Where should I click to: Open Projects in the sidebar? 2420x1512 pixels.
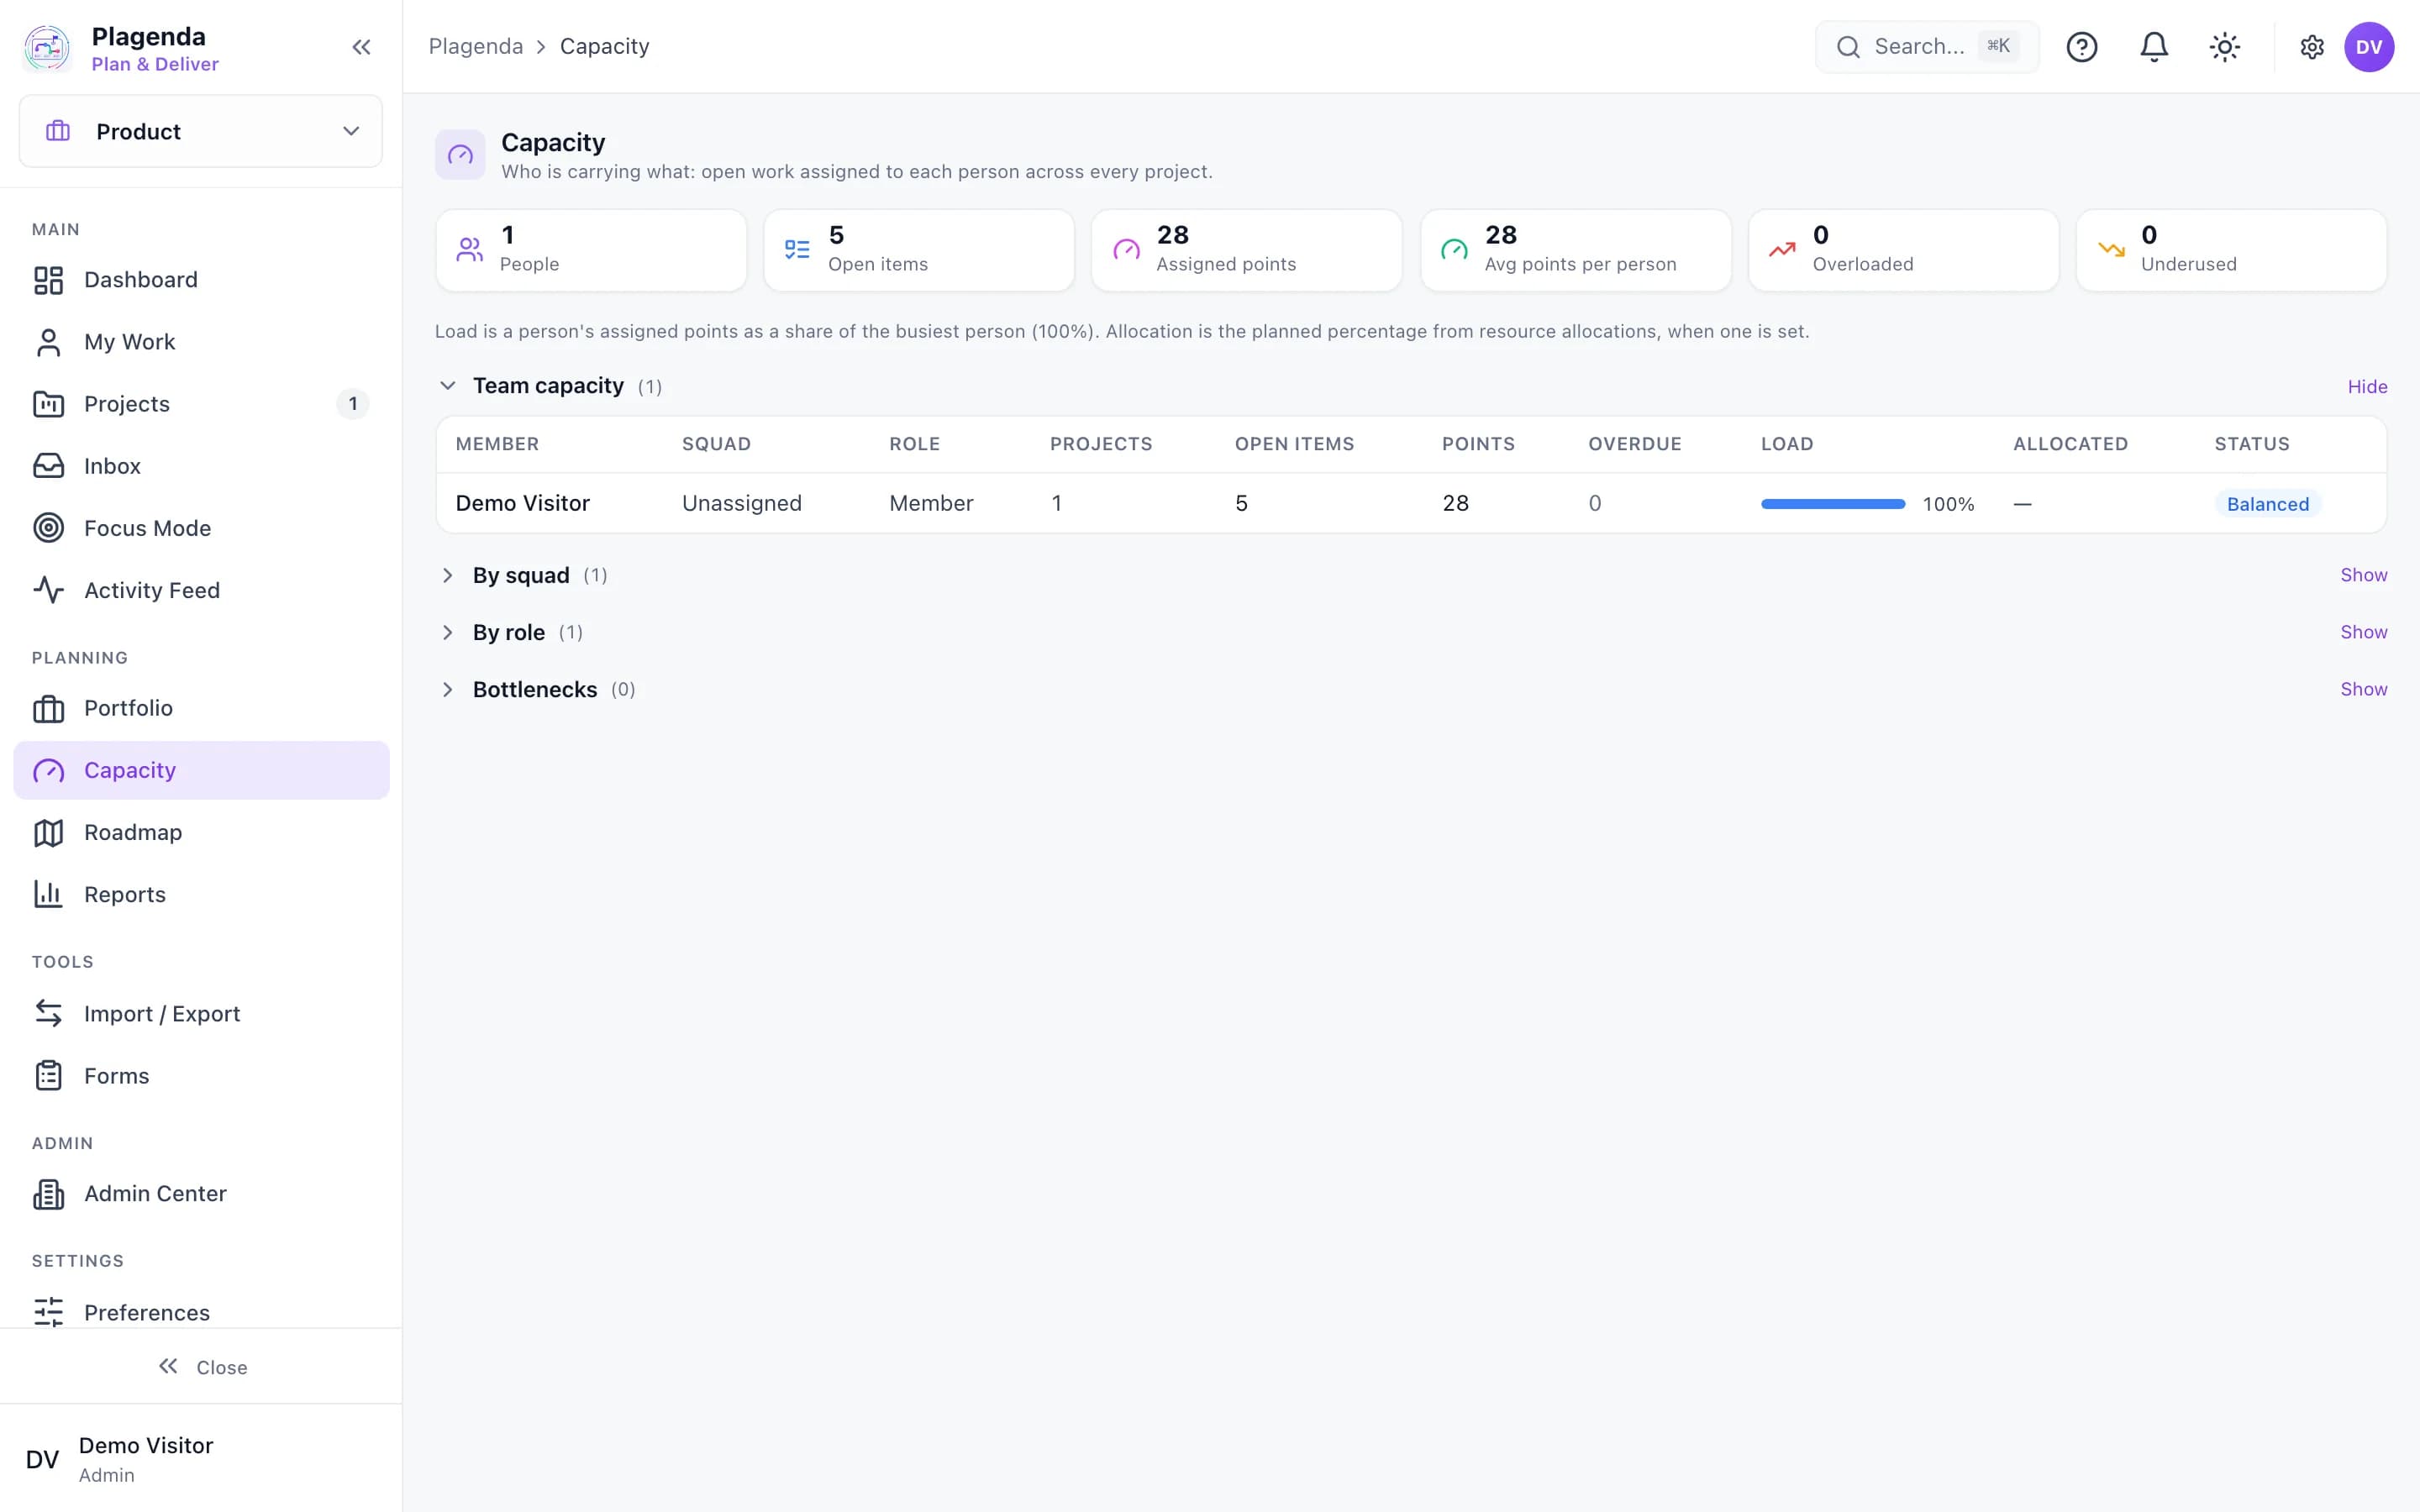click(x=201, y=404)
